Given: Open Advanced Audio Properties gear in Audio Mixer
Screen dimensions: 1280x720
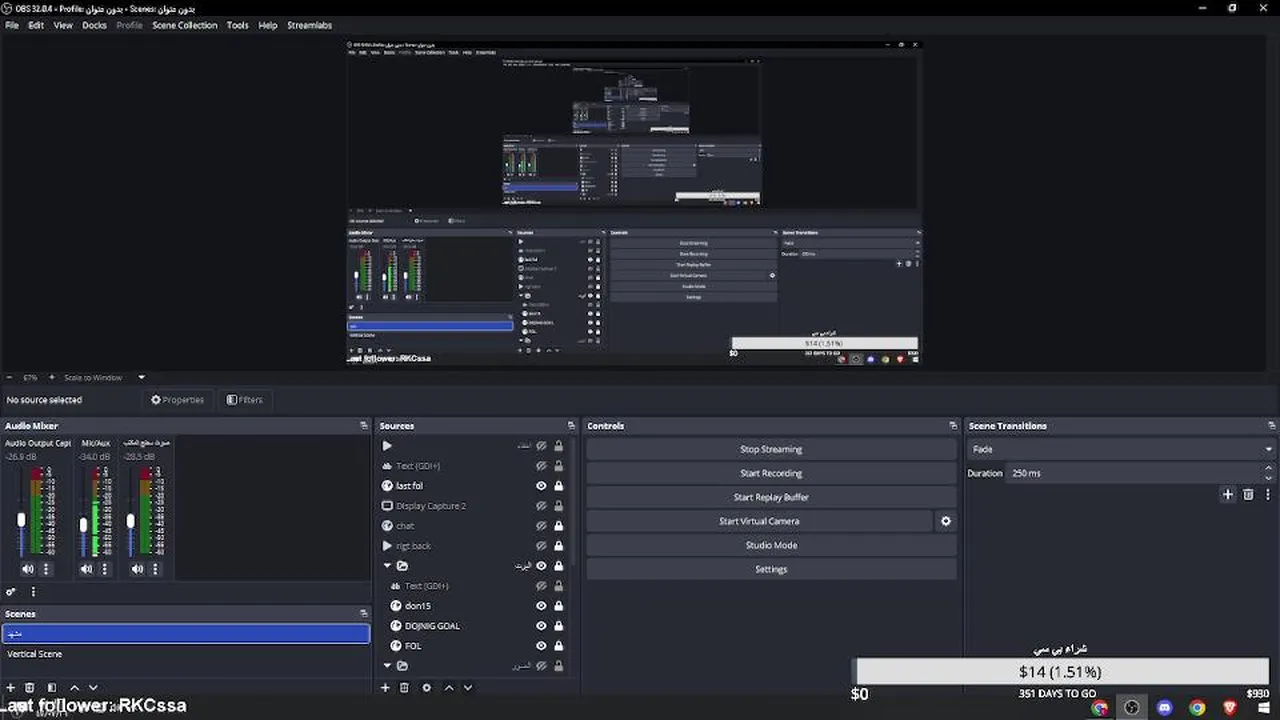Looking at the screenshot, I should point(11,592).
